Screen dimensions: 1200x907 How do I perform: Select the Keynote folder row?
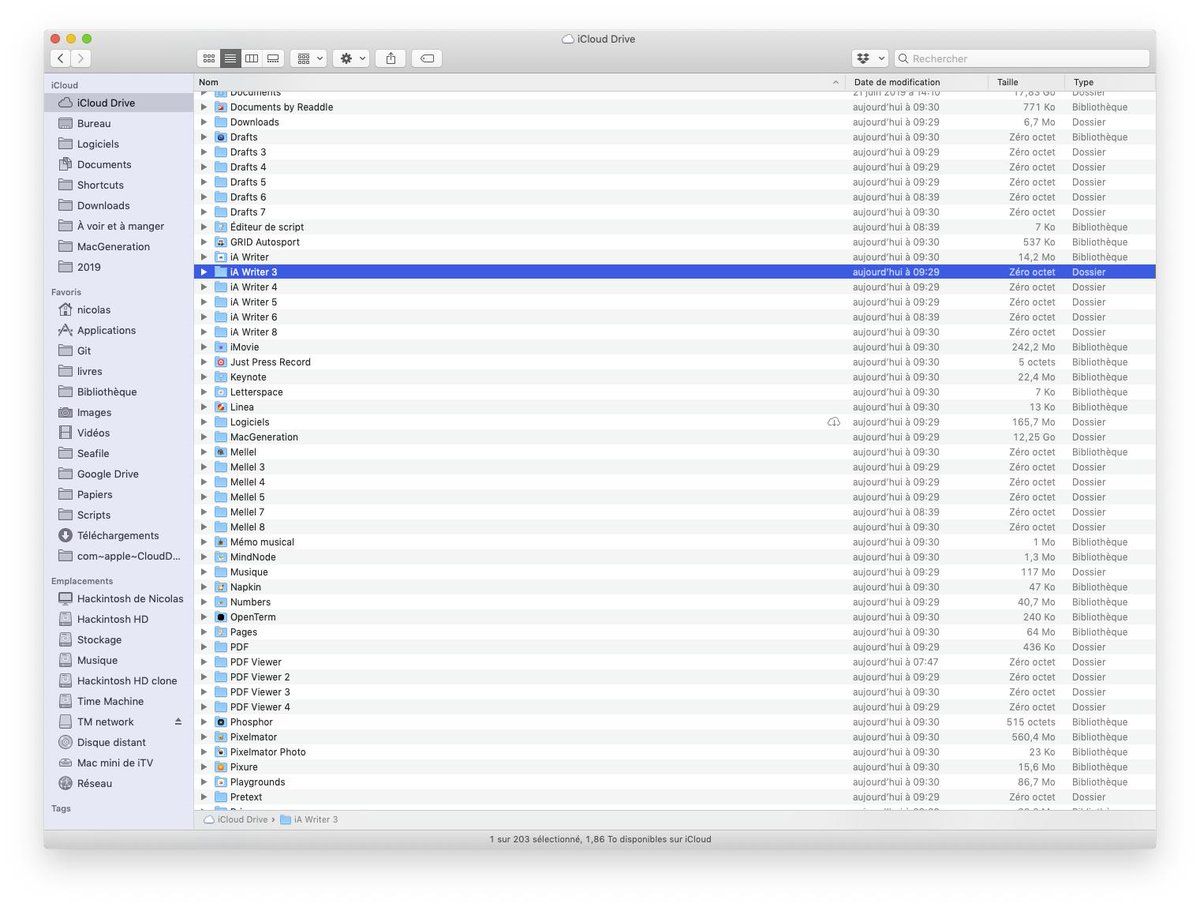point(248,377)
